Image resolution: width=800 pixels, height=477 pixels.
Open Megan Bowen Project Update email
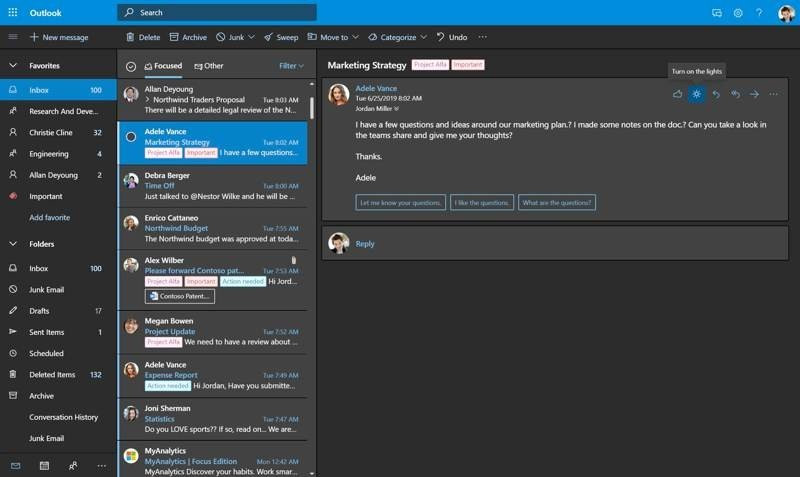tap(213, 332)
